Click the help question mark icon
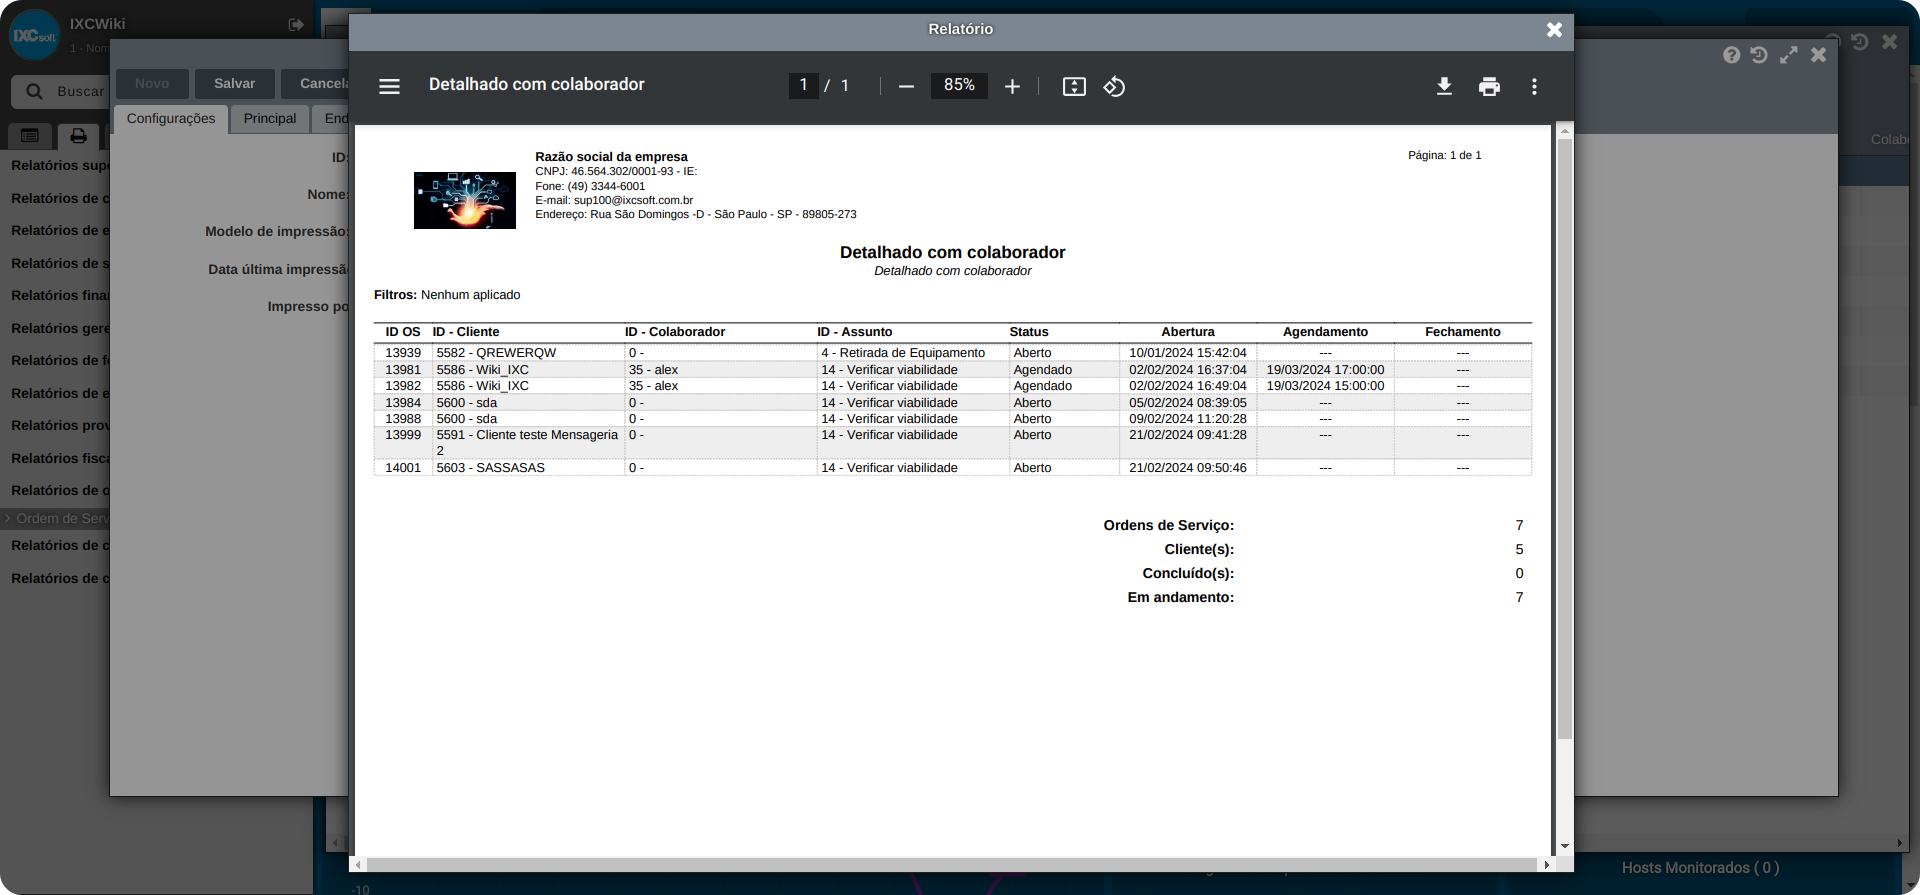Viewport: 1920px width, 895px height. pos(1731,55)
